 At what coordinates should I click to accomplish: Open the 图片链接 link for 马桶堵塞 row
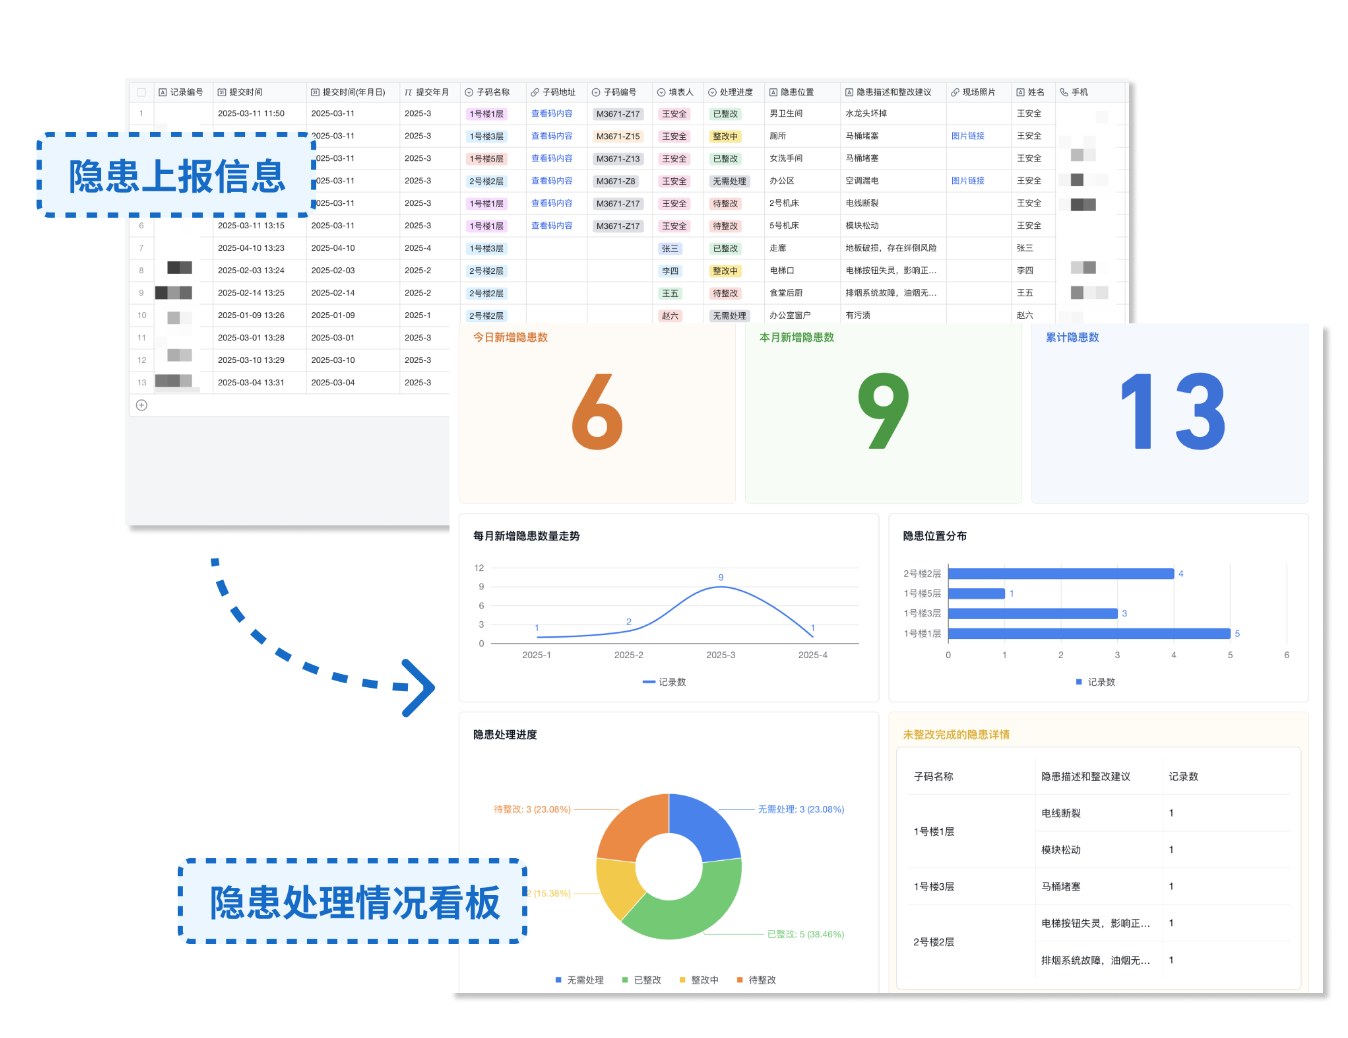point(967,136)
